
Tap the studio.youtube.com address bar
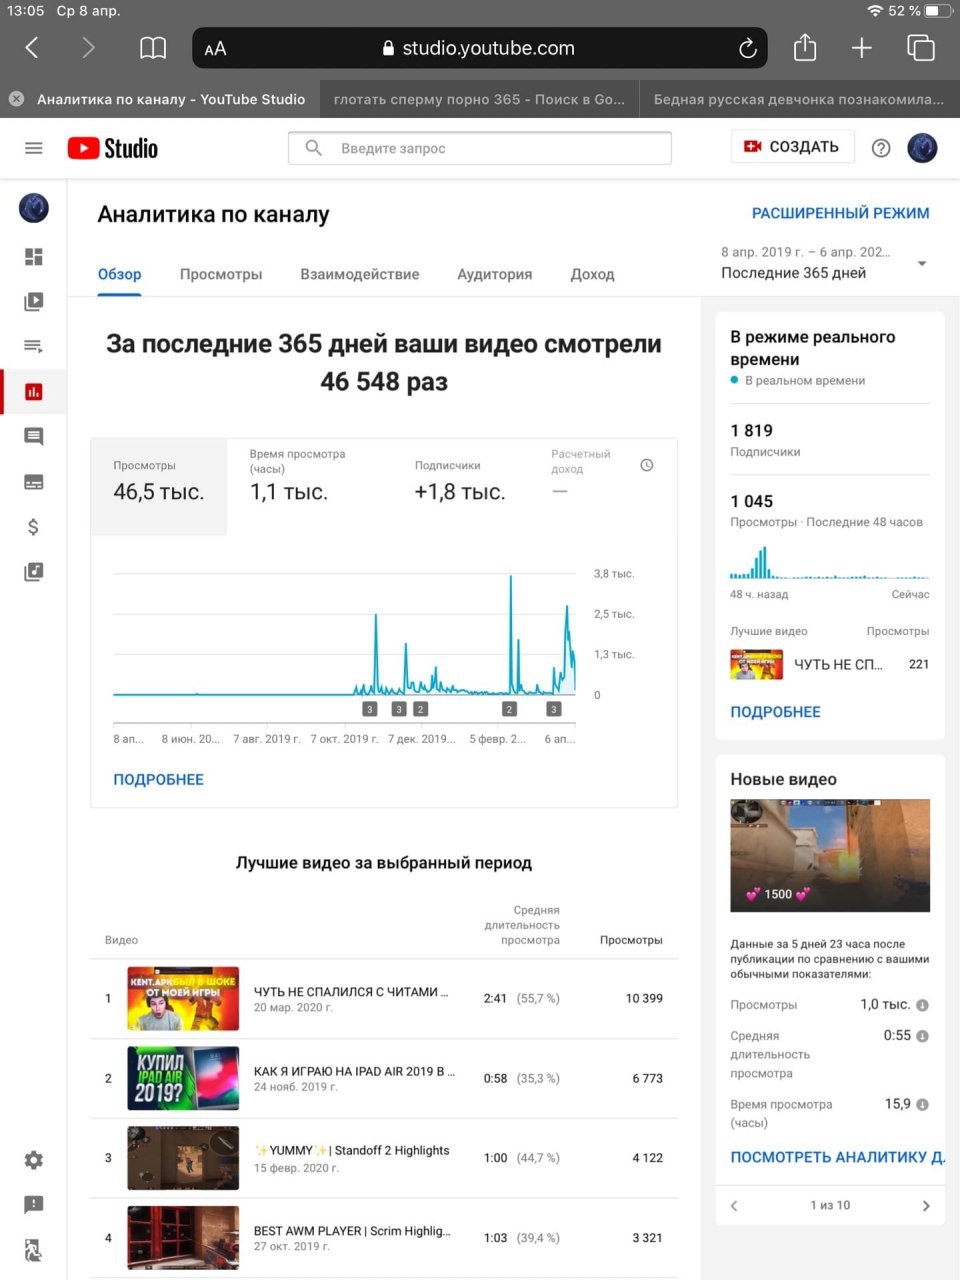coord(479,48)
